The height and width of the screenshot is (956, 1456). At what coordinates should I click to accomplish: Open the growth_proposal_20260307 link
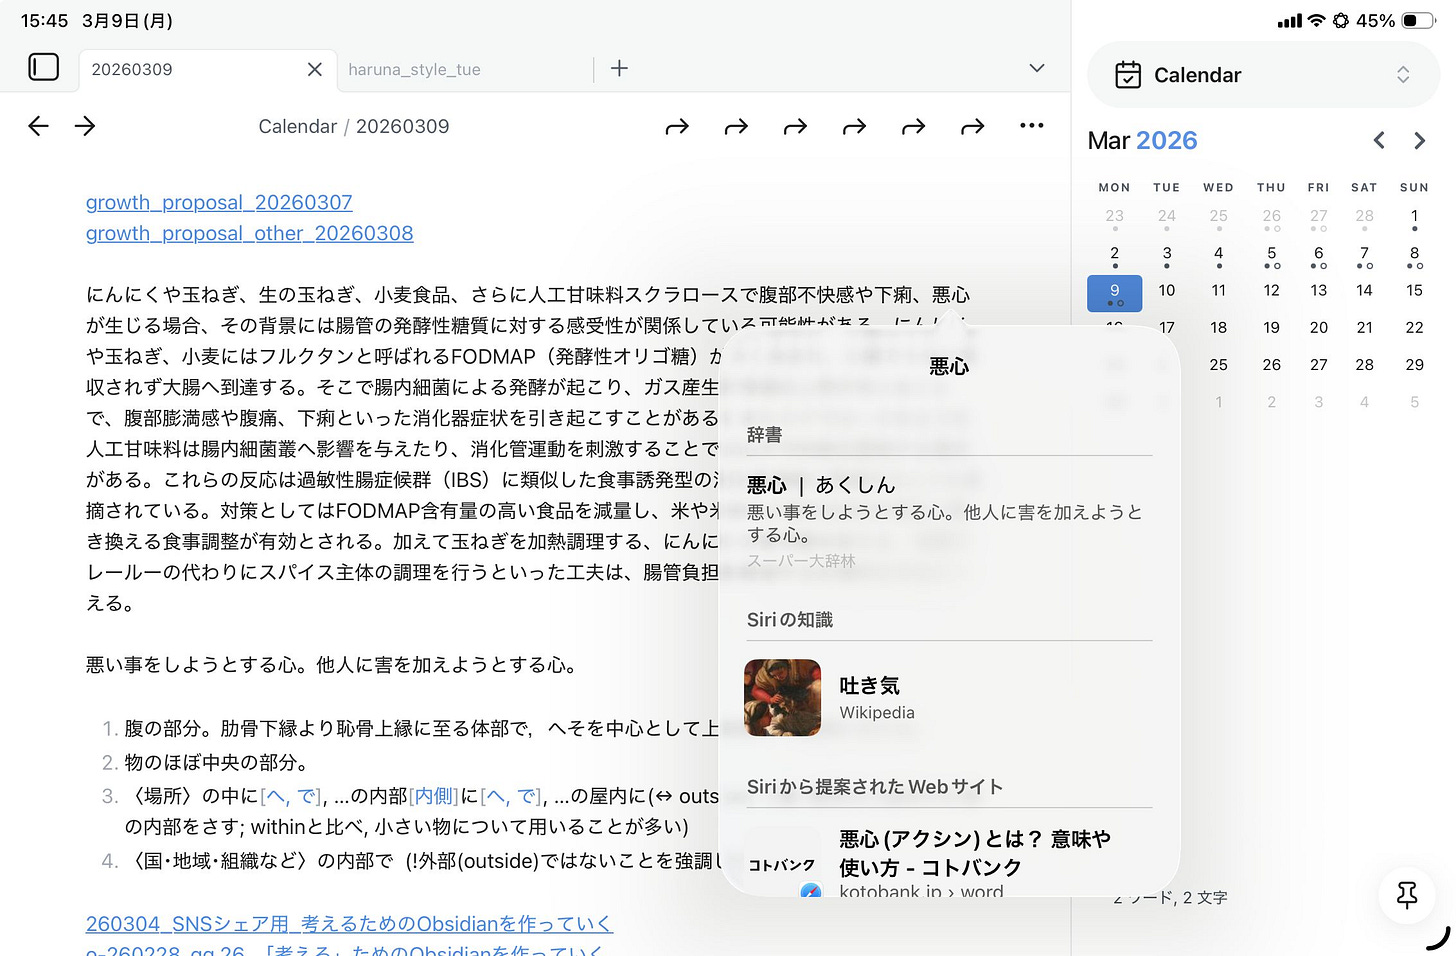[x=219, y=202]
